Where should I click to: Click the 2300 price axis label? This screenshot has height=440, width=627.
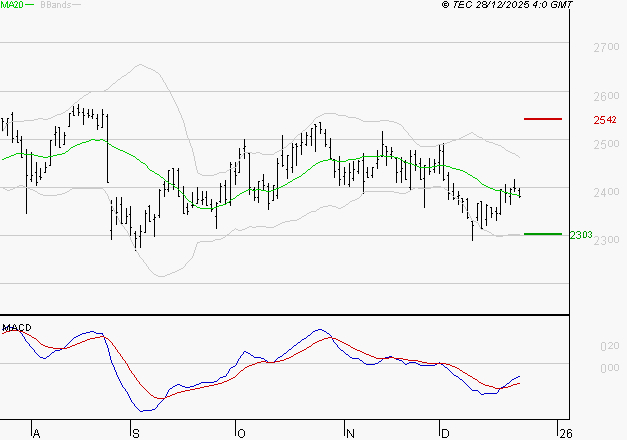[606, 240]
